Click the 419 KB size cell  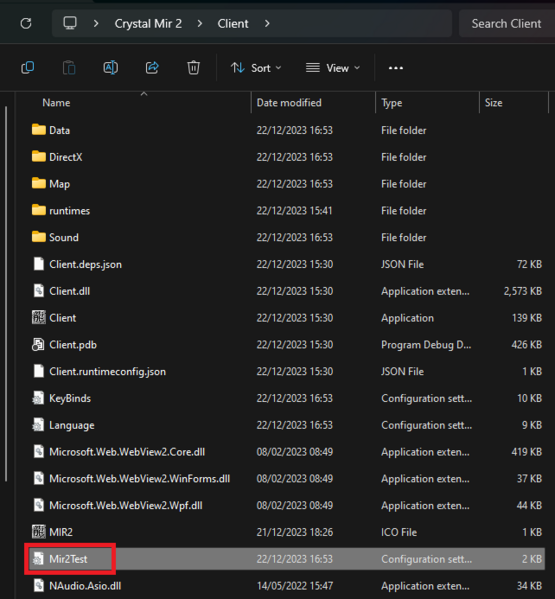point(527,452)
